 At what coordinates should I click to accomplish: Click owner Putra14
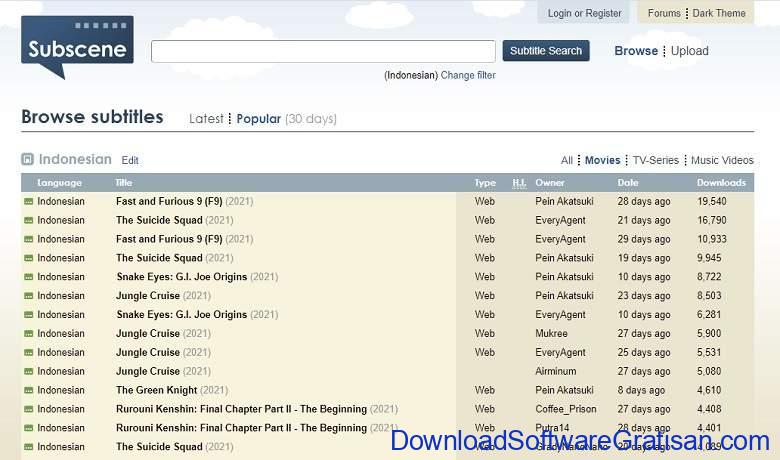coord(552,428)
